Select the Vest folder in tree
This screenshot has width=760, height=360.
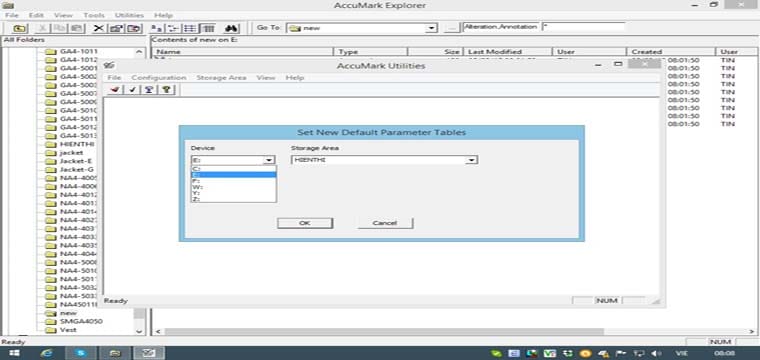click(x=68, y=330)
